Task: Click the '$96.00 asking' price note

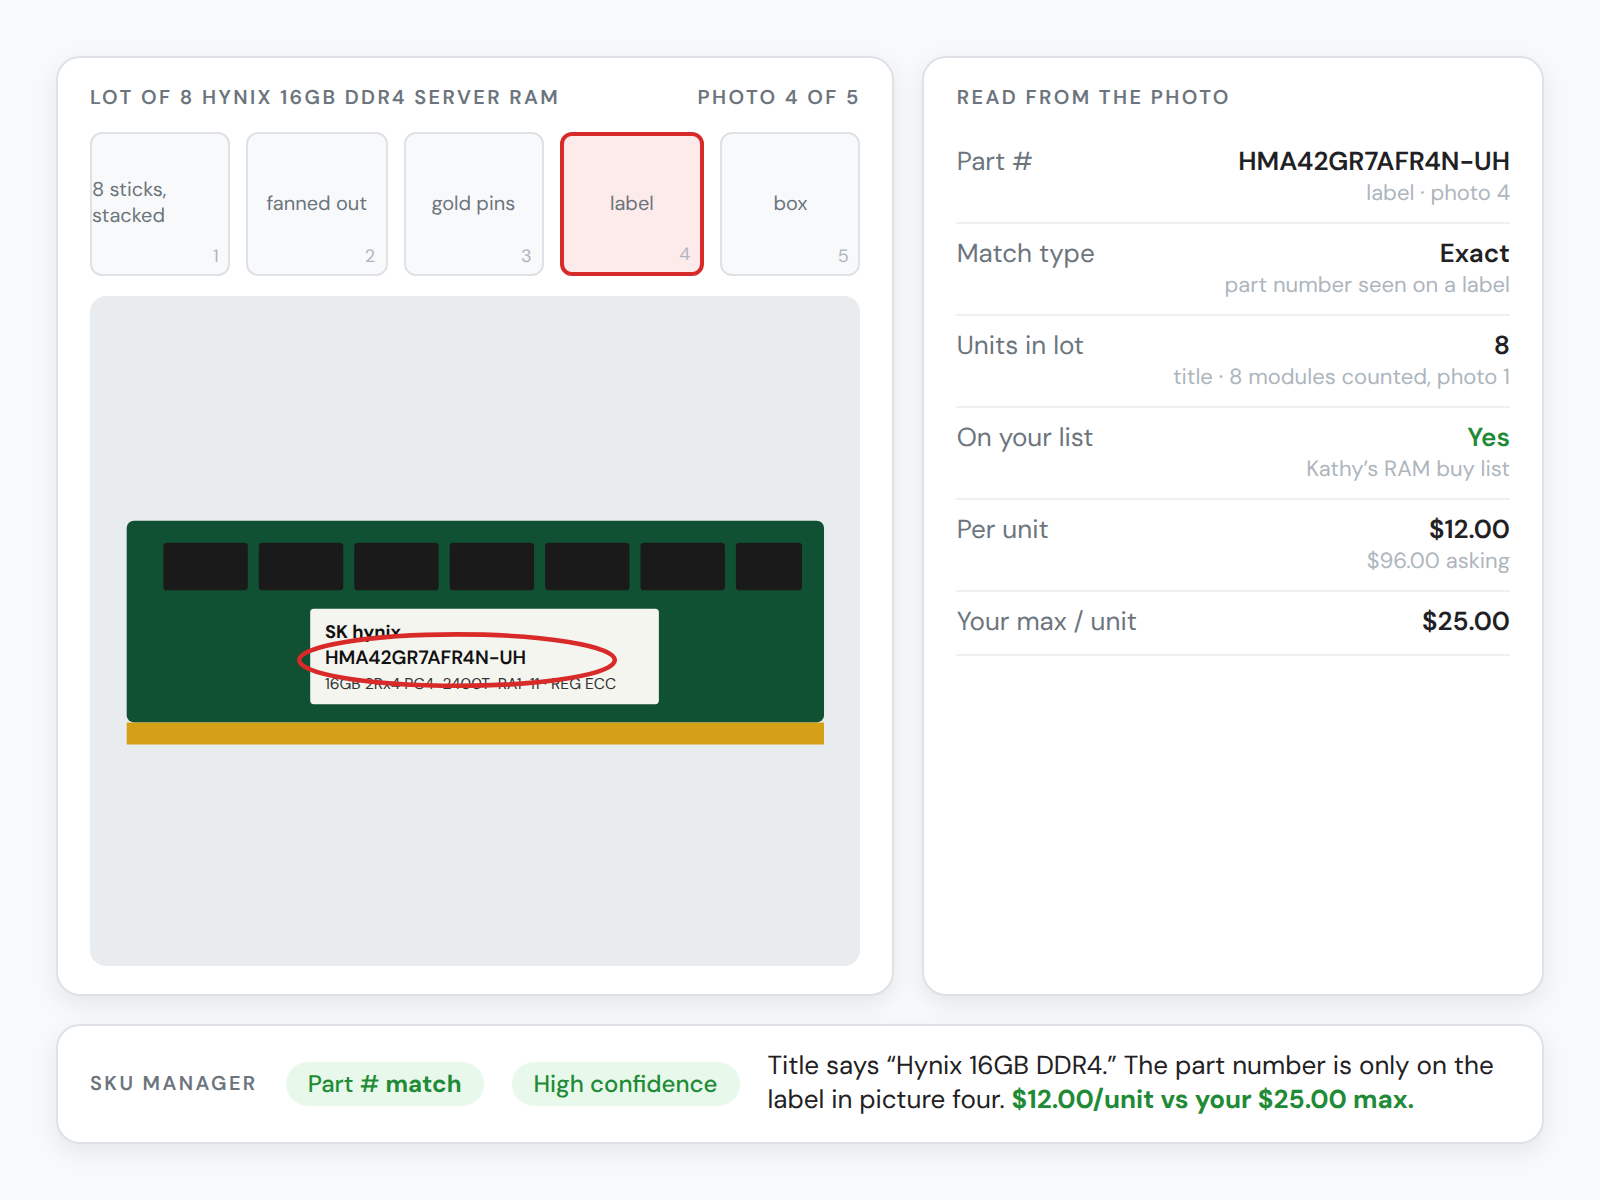Action: (x=1438, y=561)
